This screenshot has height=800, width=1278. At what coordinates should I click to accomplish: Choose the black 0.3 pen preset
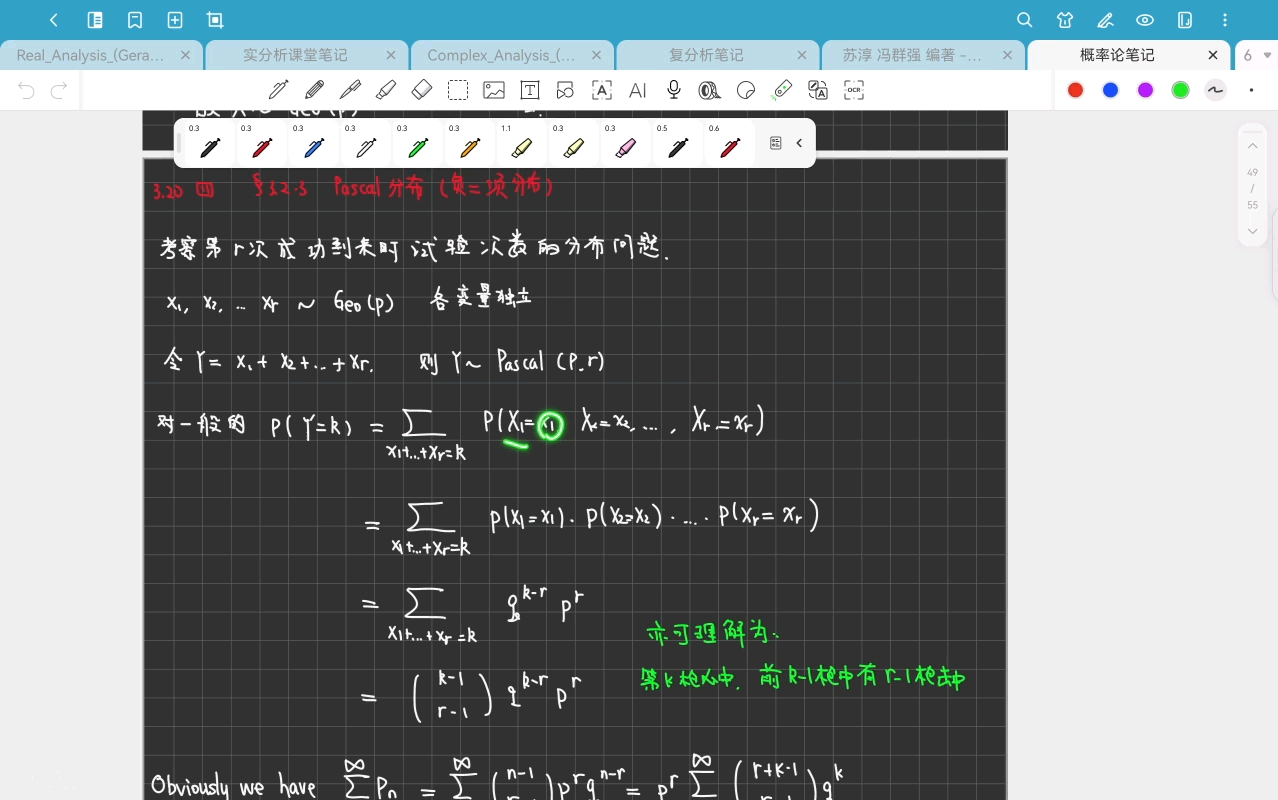tap(210, 144)
